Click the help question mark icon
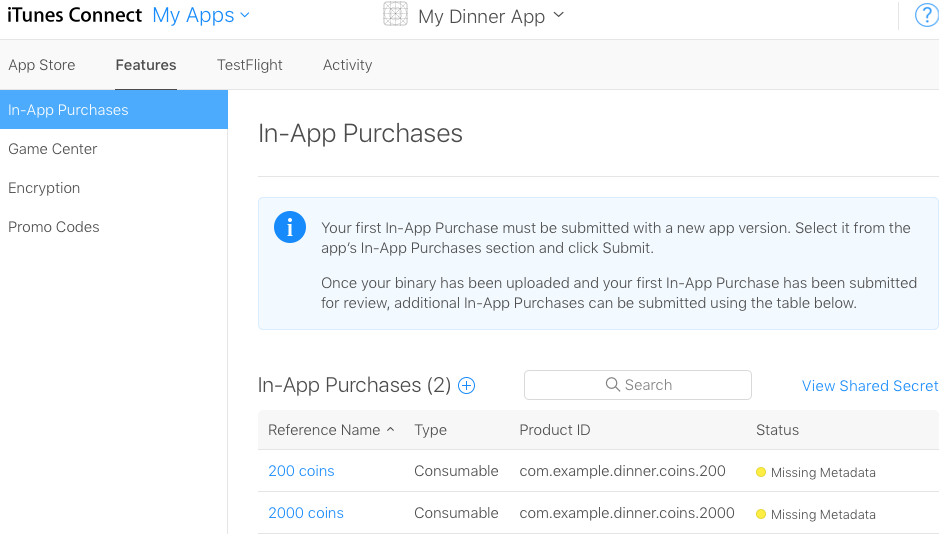The image size is (939, 534). coord(927,16)
